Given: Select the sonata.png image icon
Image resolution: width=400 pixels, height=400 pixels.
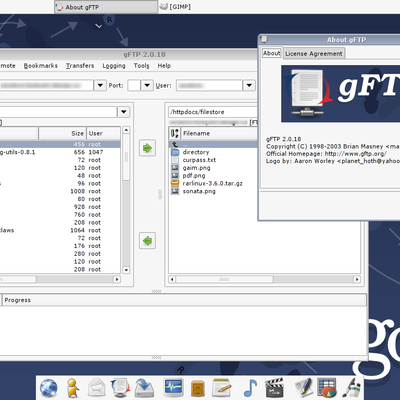Looking at the screenshot, I should (175, 191).
